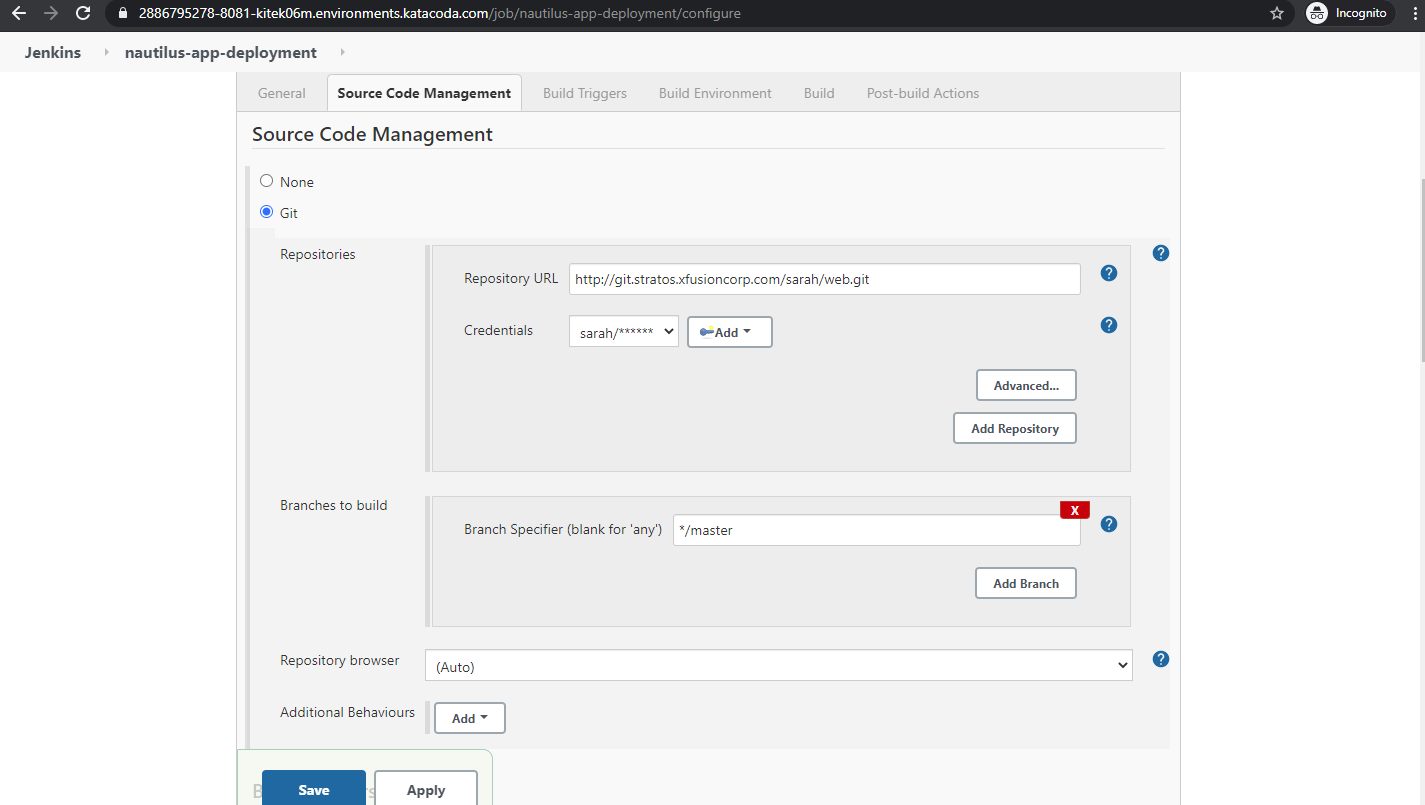Click help icon beside Repository URL

pos(1108,273)
